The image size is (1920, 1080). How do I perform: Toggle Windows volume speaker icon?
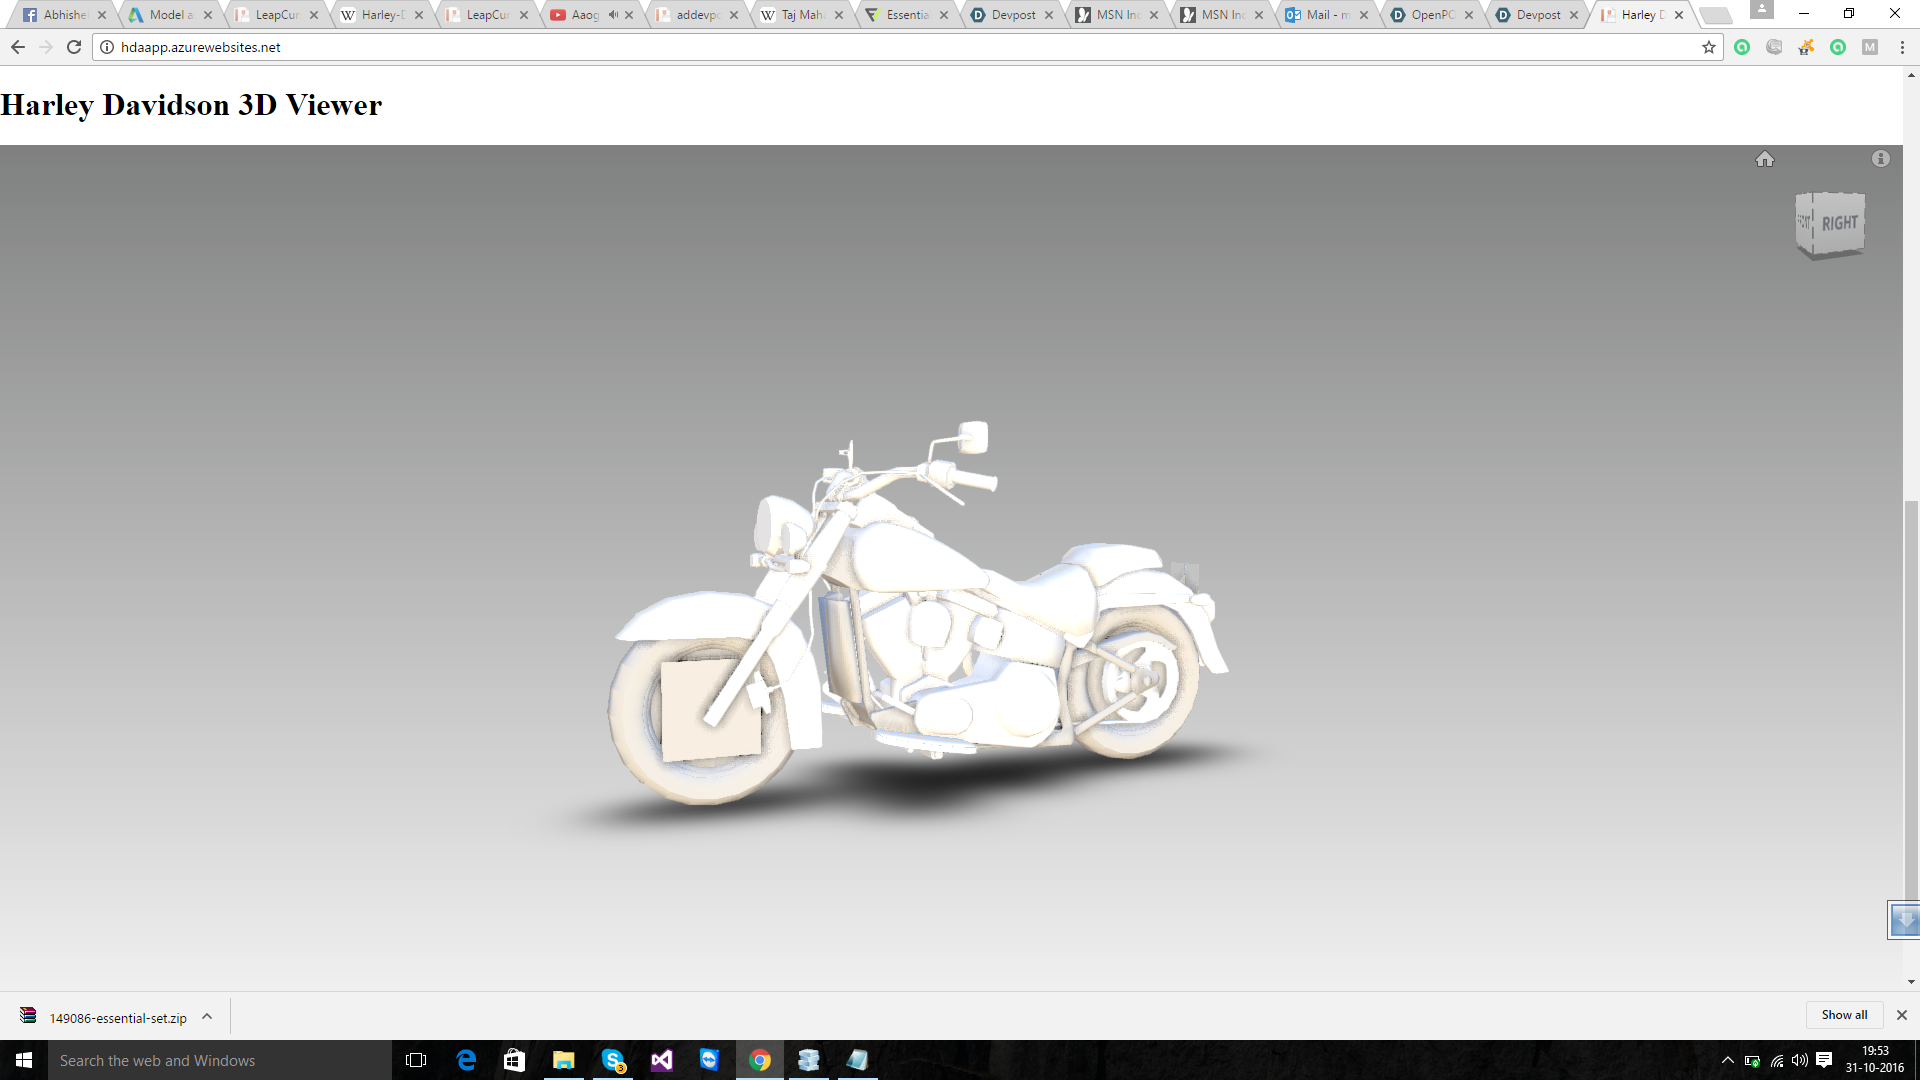[x=1799, y=1061]
